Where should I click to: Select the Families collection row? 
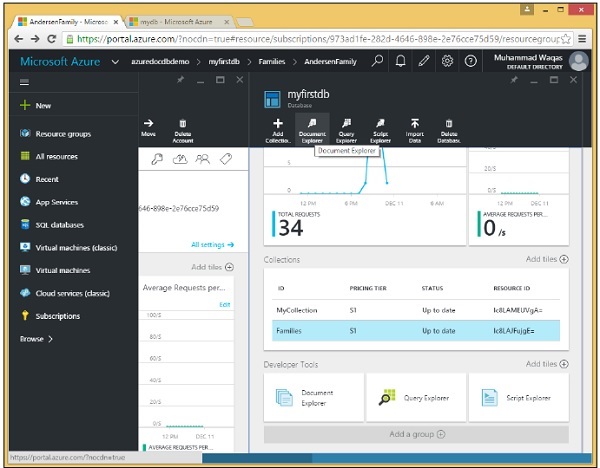pos(416,331)
